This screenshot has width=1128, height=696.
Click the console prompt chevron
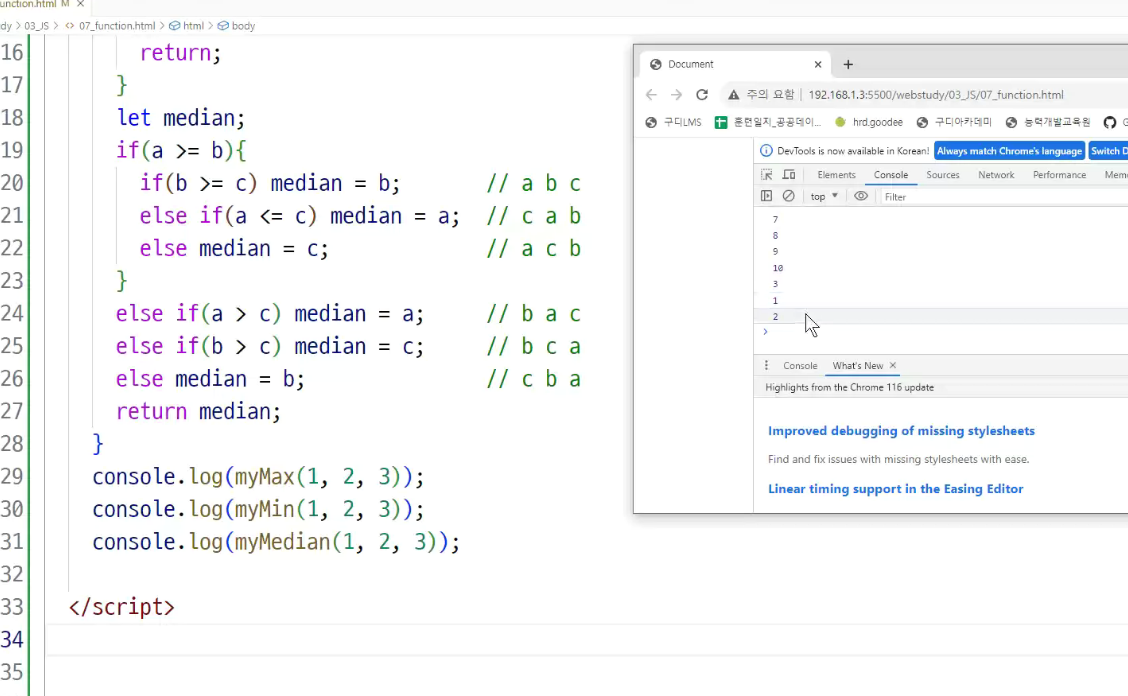[x=765, y=332]
